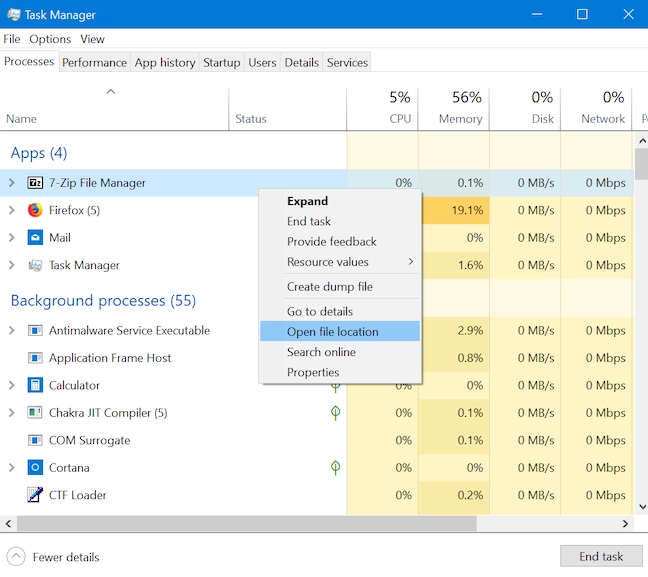648x577 pixels.
Task: Expand the Antimalware Service Executable group
Action: (12, 330)
